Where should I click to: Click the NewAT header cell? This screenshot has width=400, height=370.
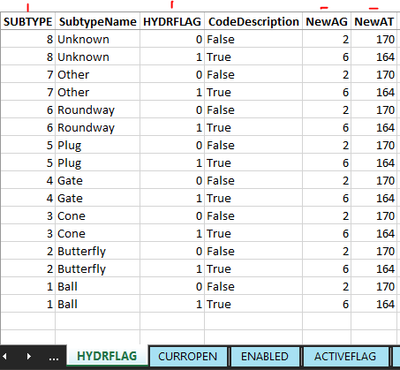click(x=374, y=22)
